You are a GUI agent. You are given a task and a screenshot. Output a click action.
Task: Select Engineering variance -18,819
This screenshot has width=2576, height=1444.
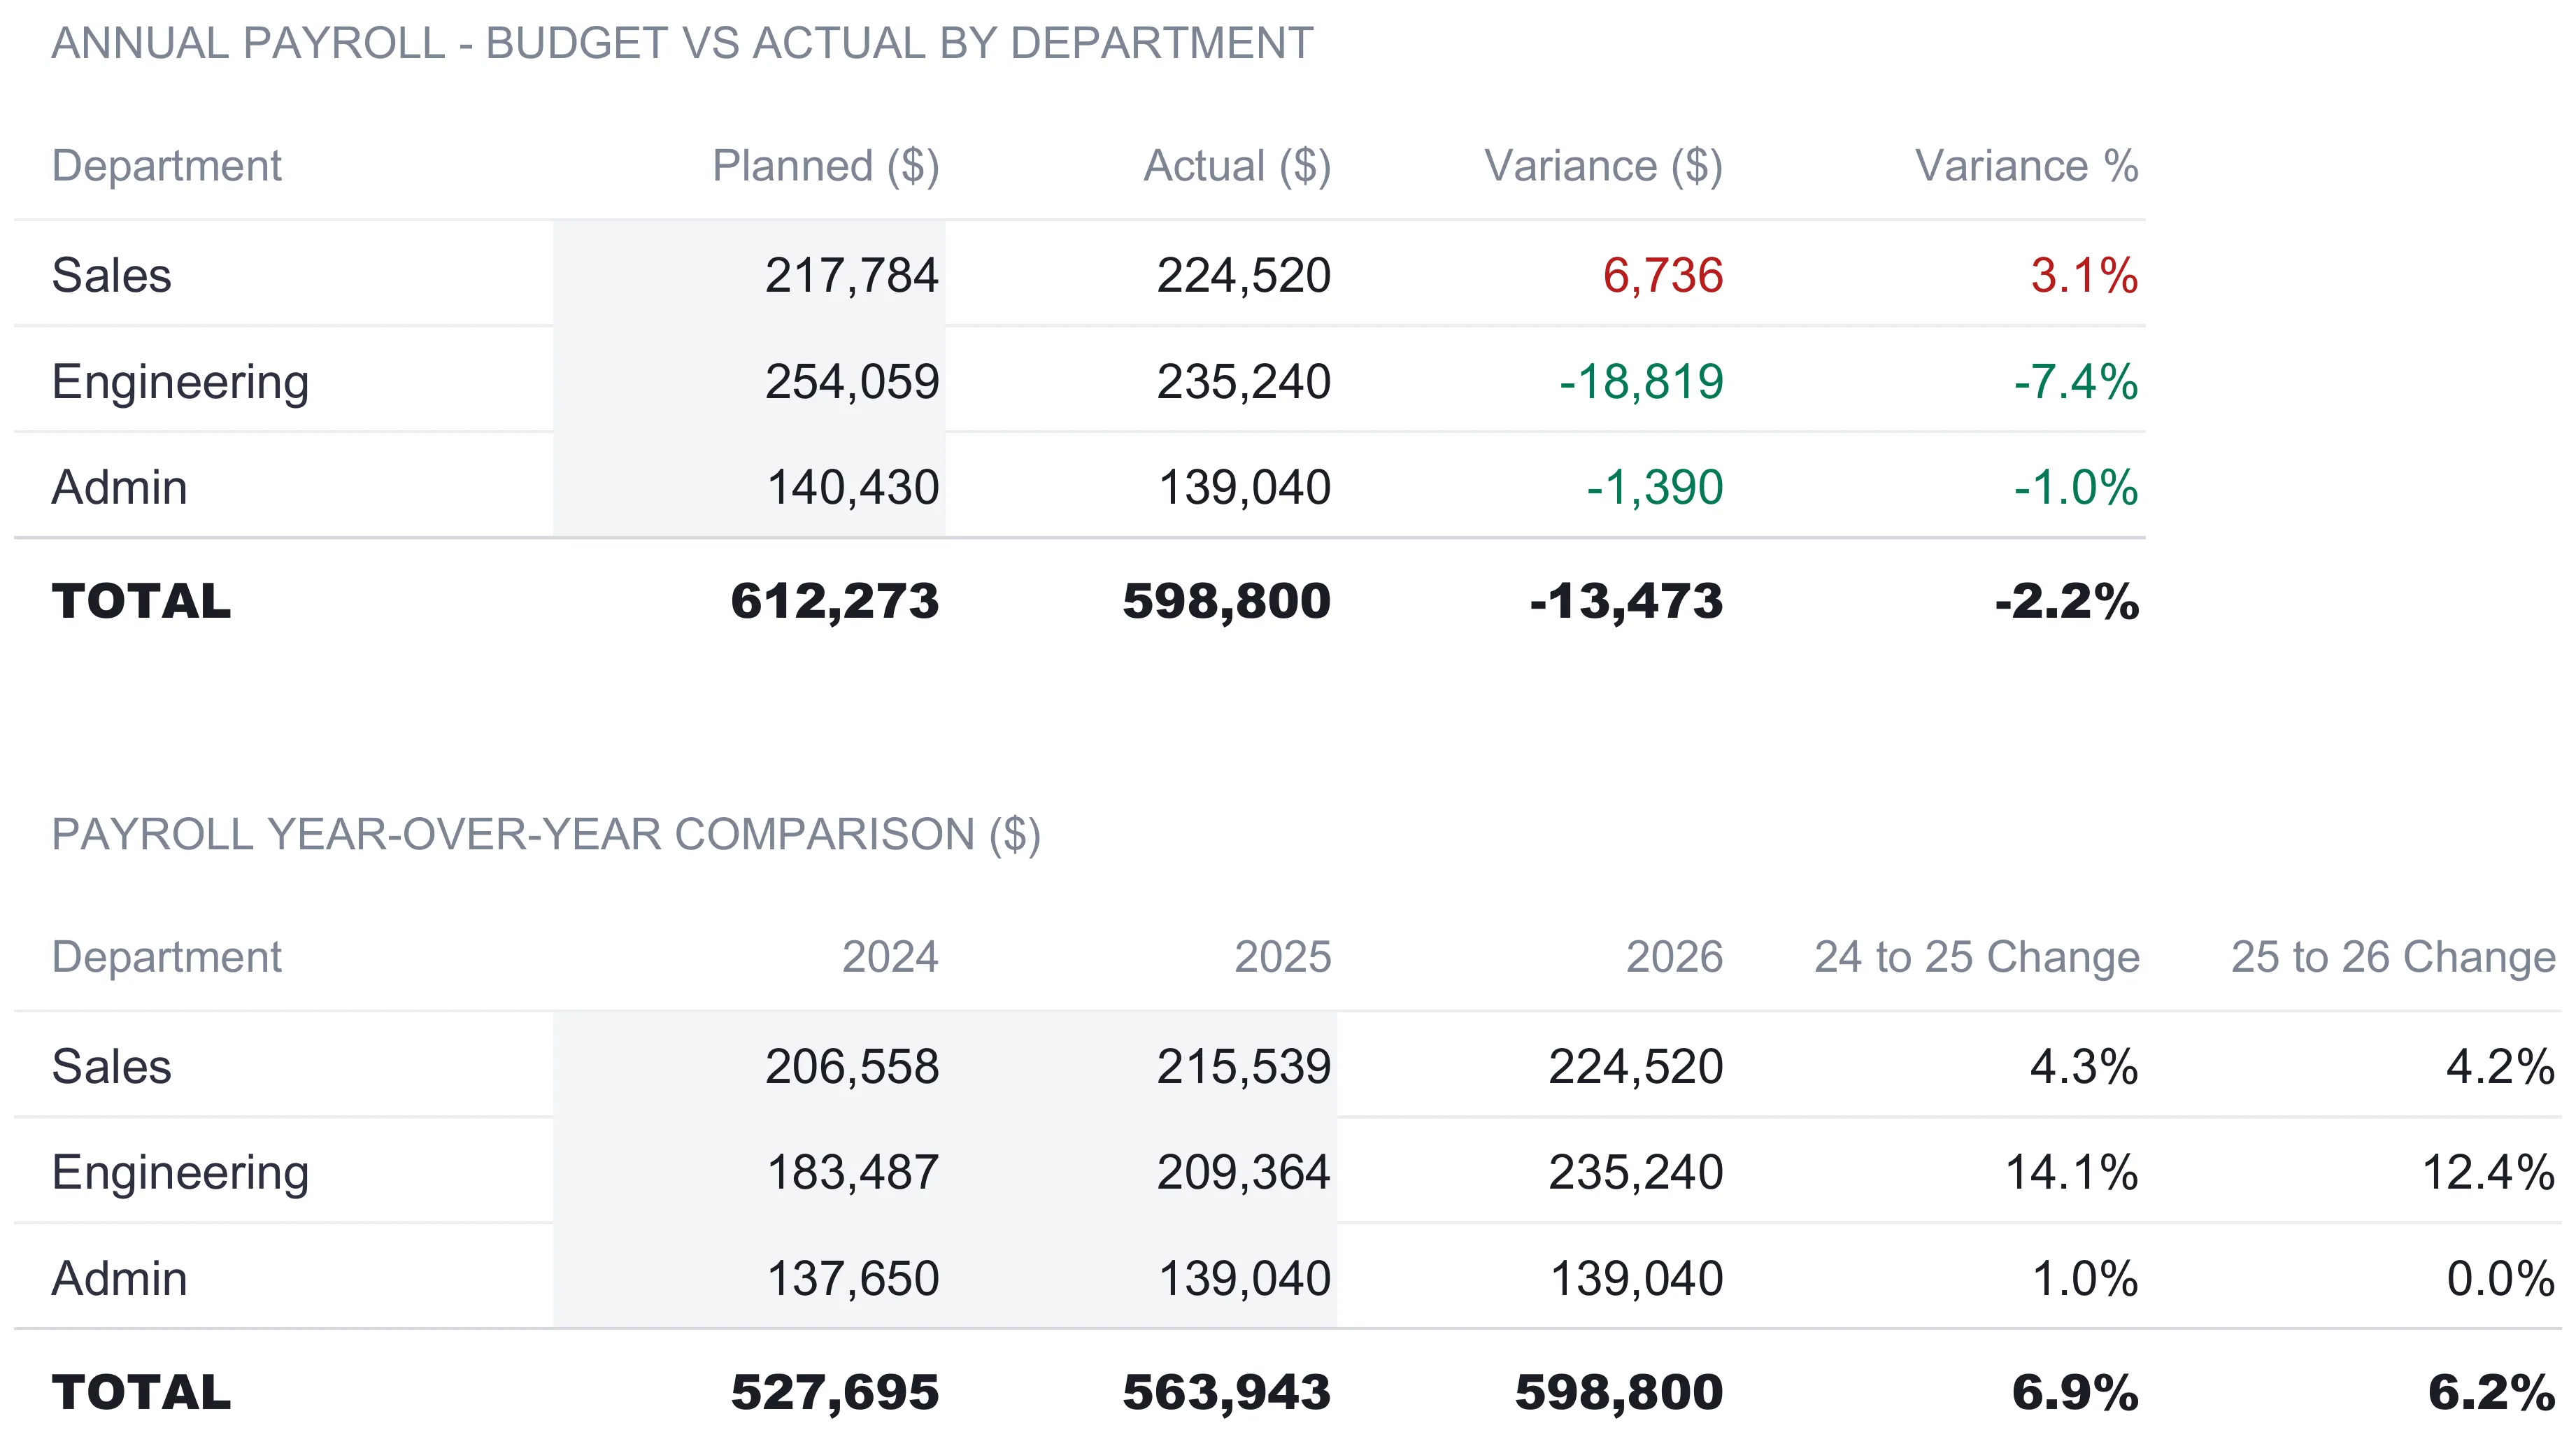tap(1642, 381)
